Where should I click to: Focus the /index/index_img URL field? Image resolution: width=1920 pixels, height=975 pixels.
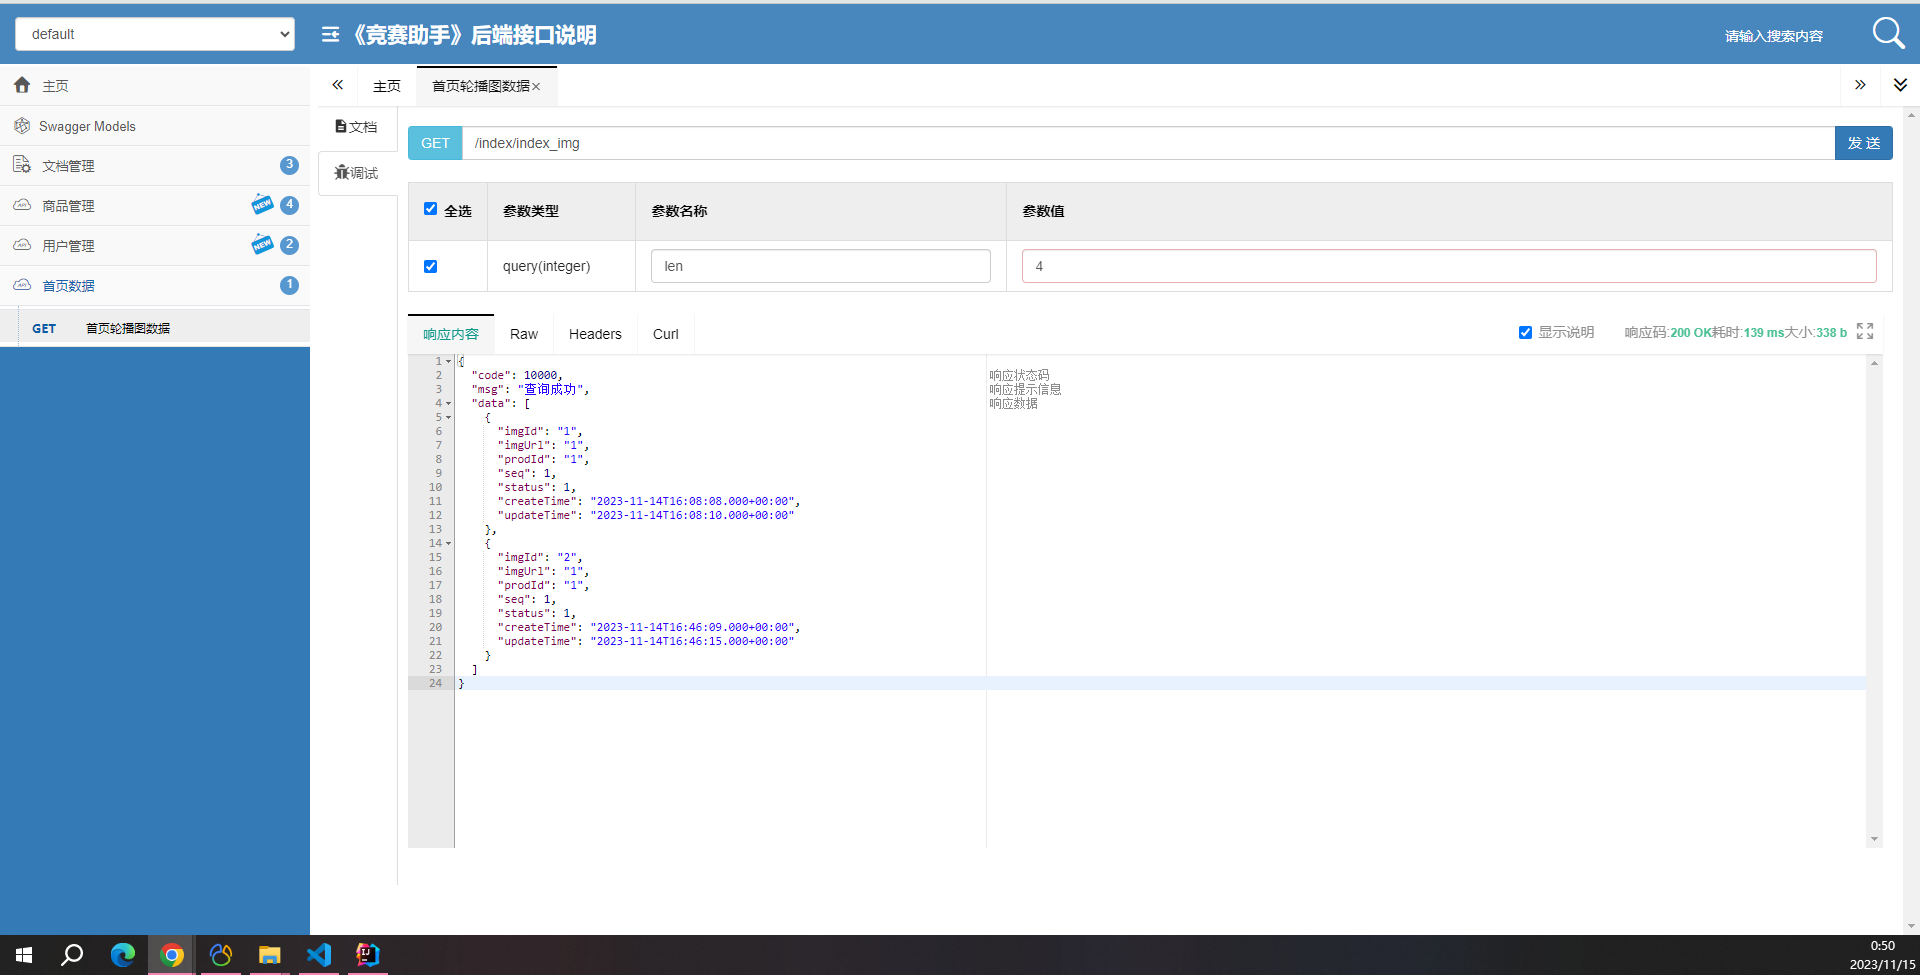[x=1148, y=143]
